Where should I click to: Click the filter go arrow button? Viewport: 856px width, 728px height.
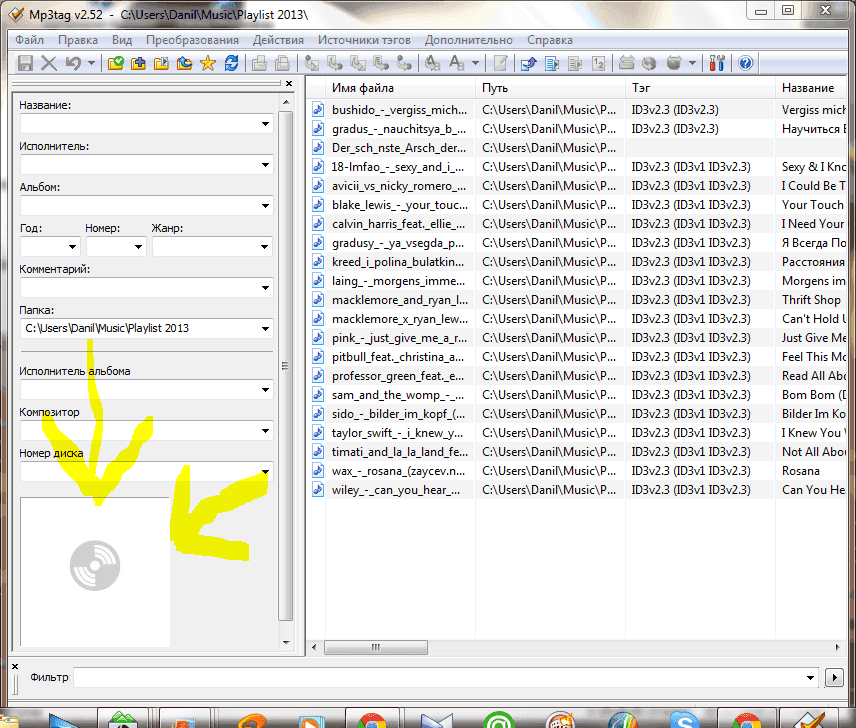[x=834, y=678]
